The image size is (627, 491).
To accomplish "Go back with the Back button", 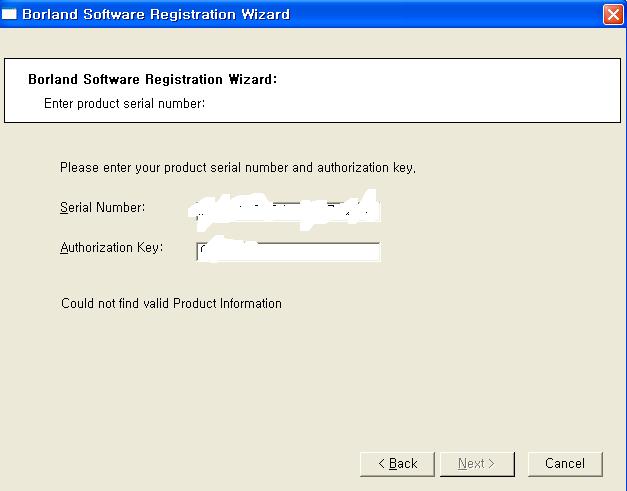I will (x=397, y=464).
